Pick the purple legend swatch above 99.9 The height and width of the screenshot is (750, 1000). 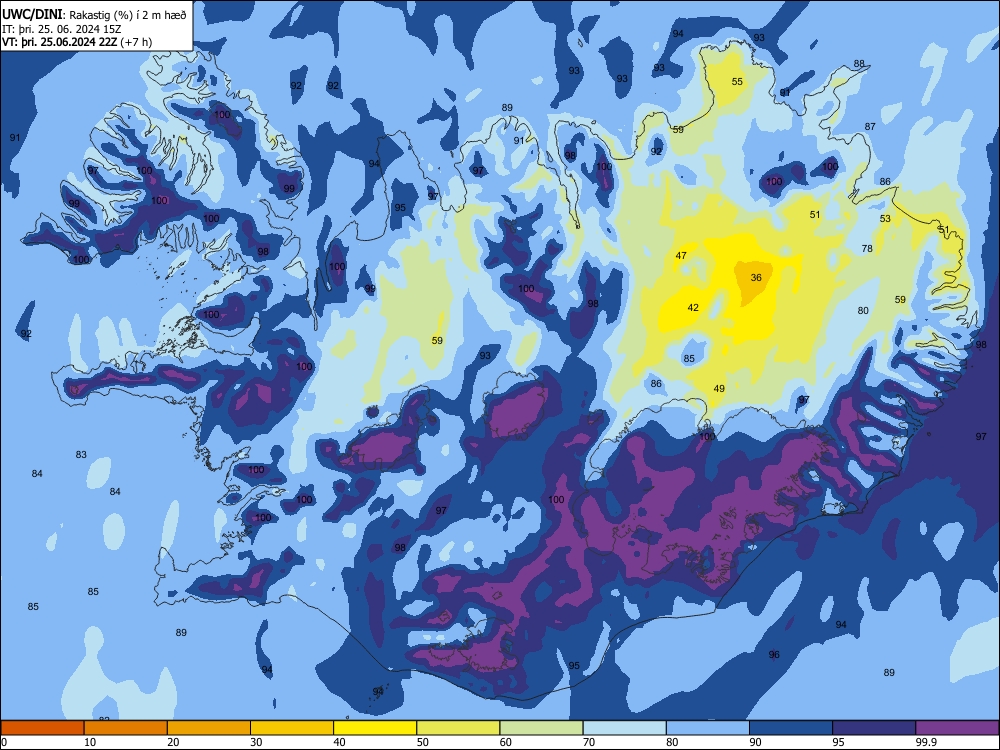pos(957,728)
